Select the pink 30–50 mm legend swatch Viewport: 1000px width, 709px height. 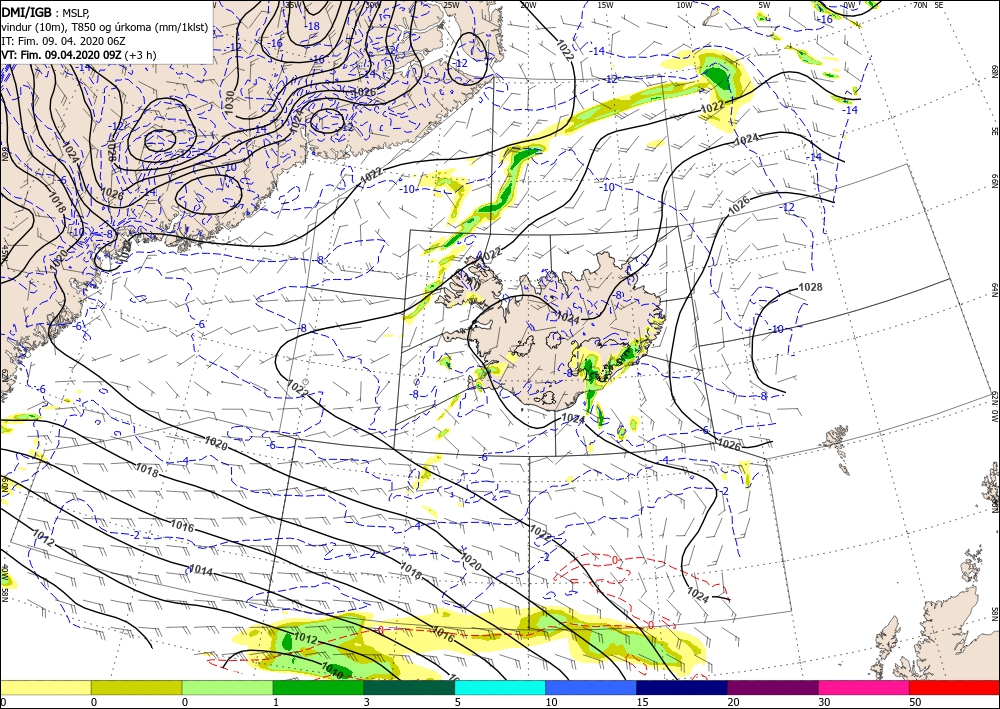click(864, 687)
